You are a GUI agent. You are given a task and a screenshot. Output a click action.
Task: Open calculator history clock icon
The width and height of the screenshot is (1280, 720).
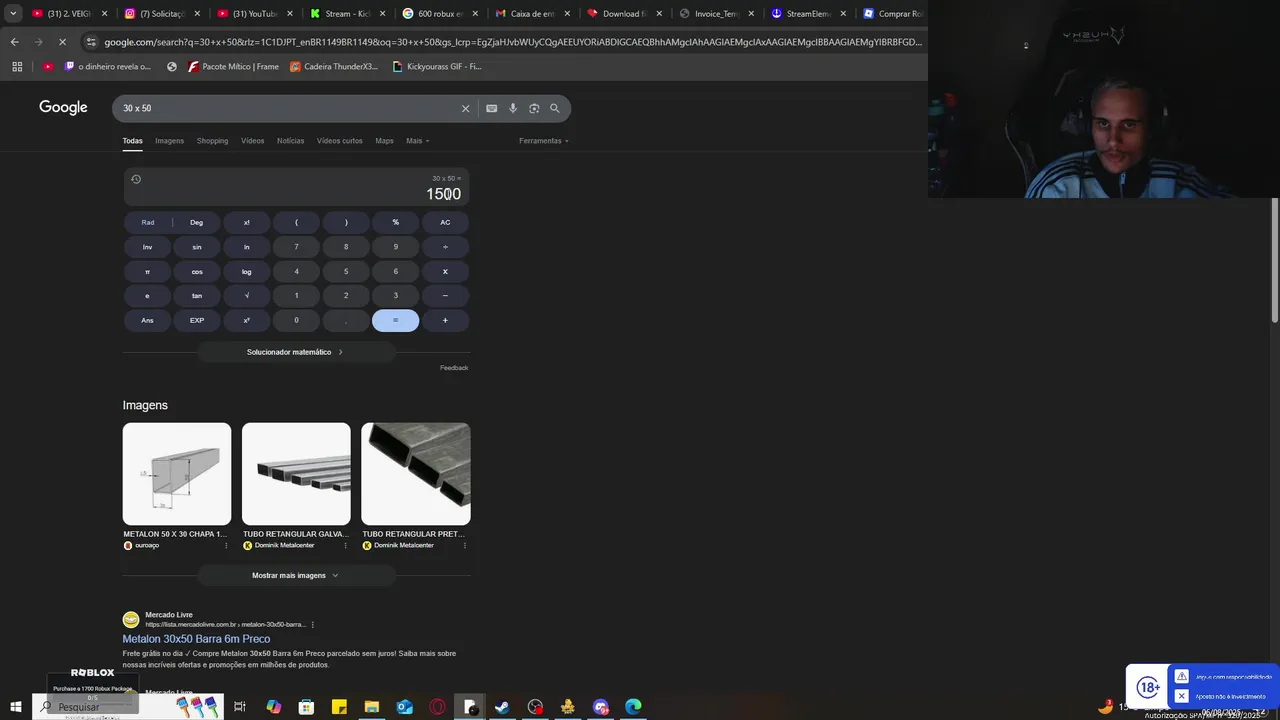tap(136, 179)
